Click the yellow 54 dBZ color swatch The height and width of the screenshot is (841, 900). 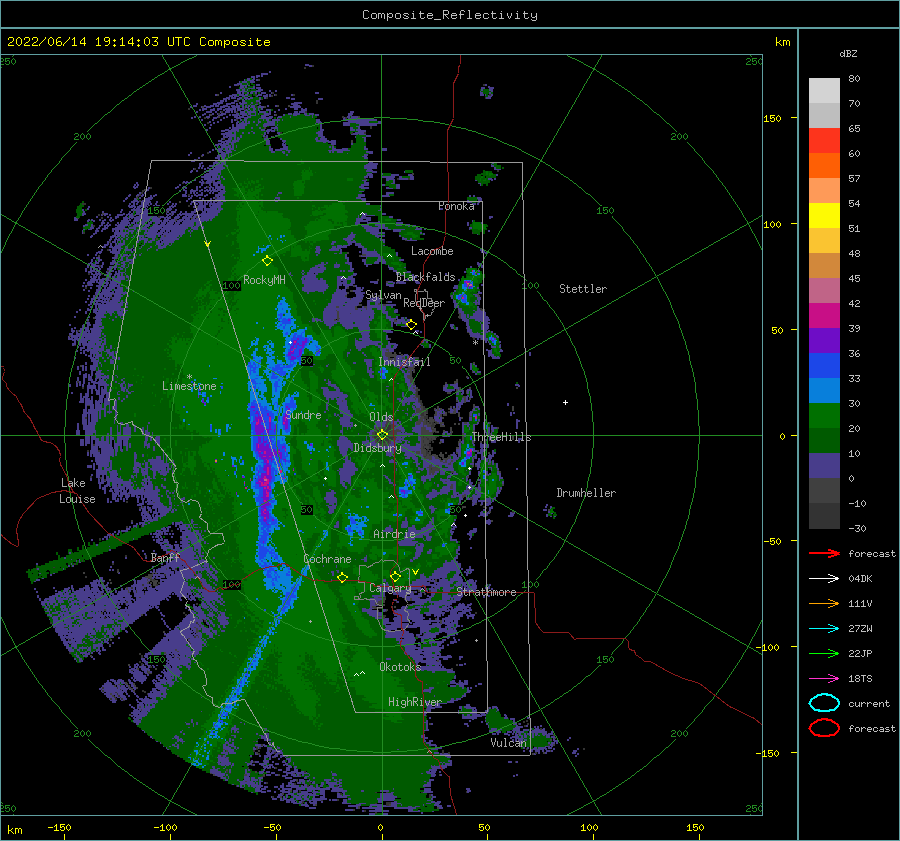tap(824, 215)
